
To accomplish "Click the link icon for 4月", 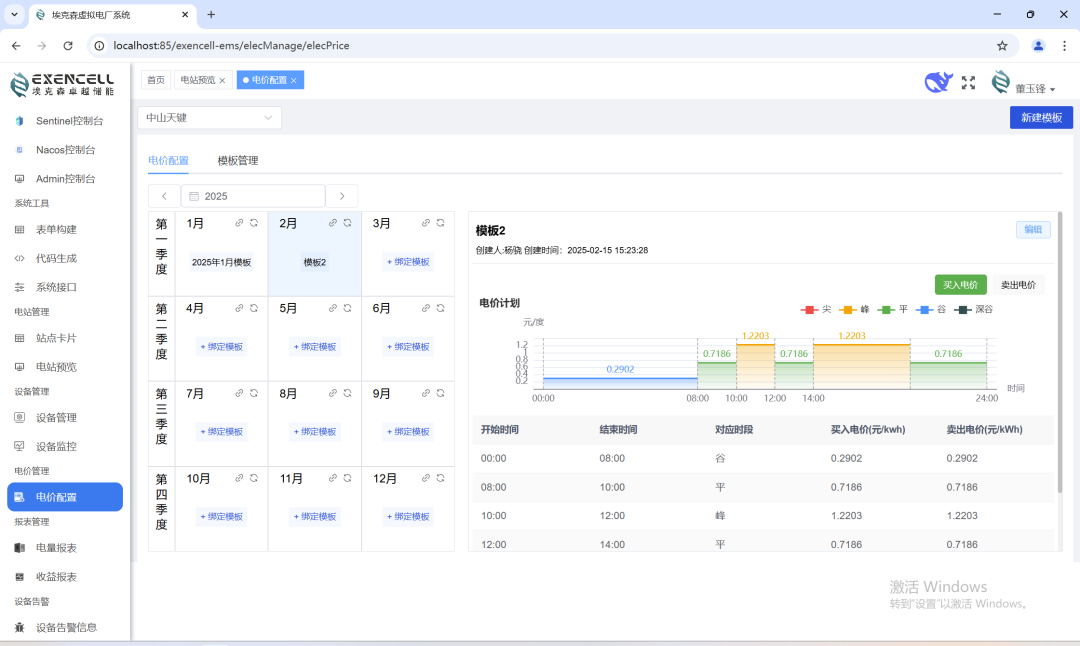I will (x=239, y=309).
